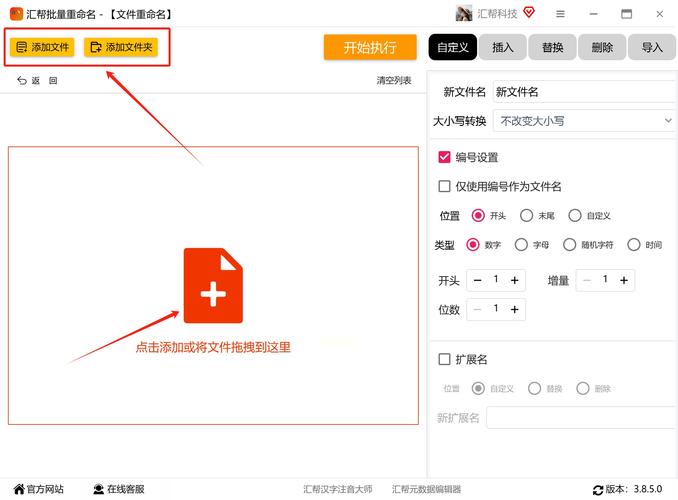The image size is (678, 500).
Task: Click the 汇帮科技 user avatar
Action: (x=464, y=13)
